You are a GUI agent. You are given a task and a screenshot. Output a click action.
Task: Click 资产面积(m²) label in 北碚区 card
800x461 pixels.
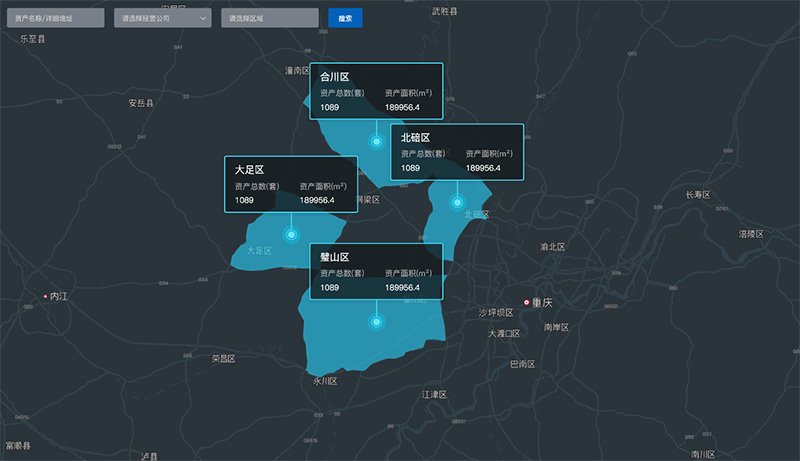pos(489,153)
